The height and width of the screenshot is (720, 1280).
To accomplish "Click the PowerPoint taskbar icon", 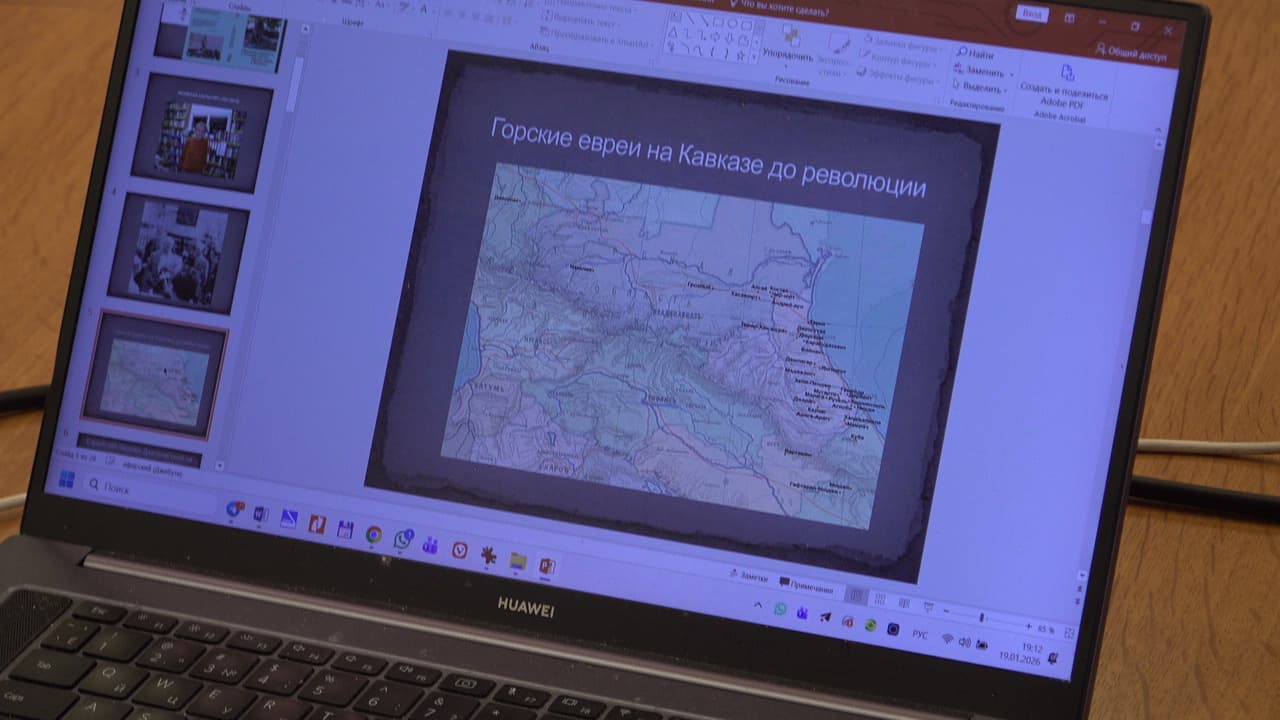I will point(546,566).
